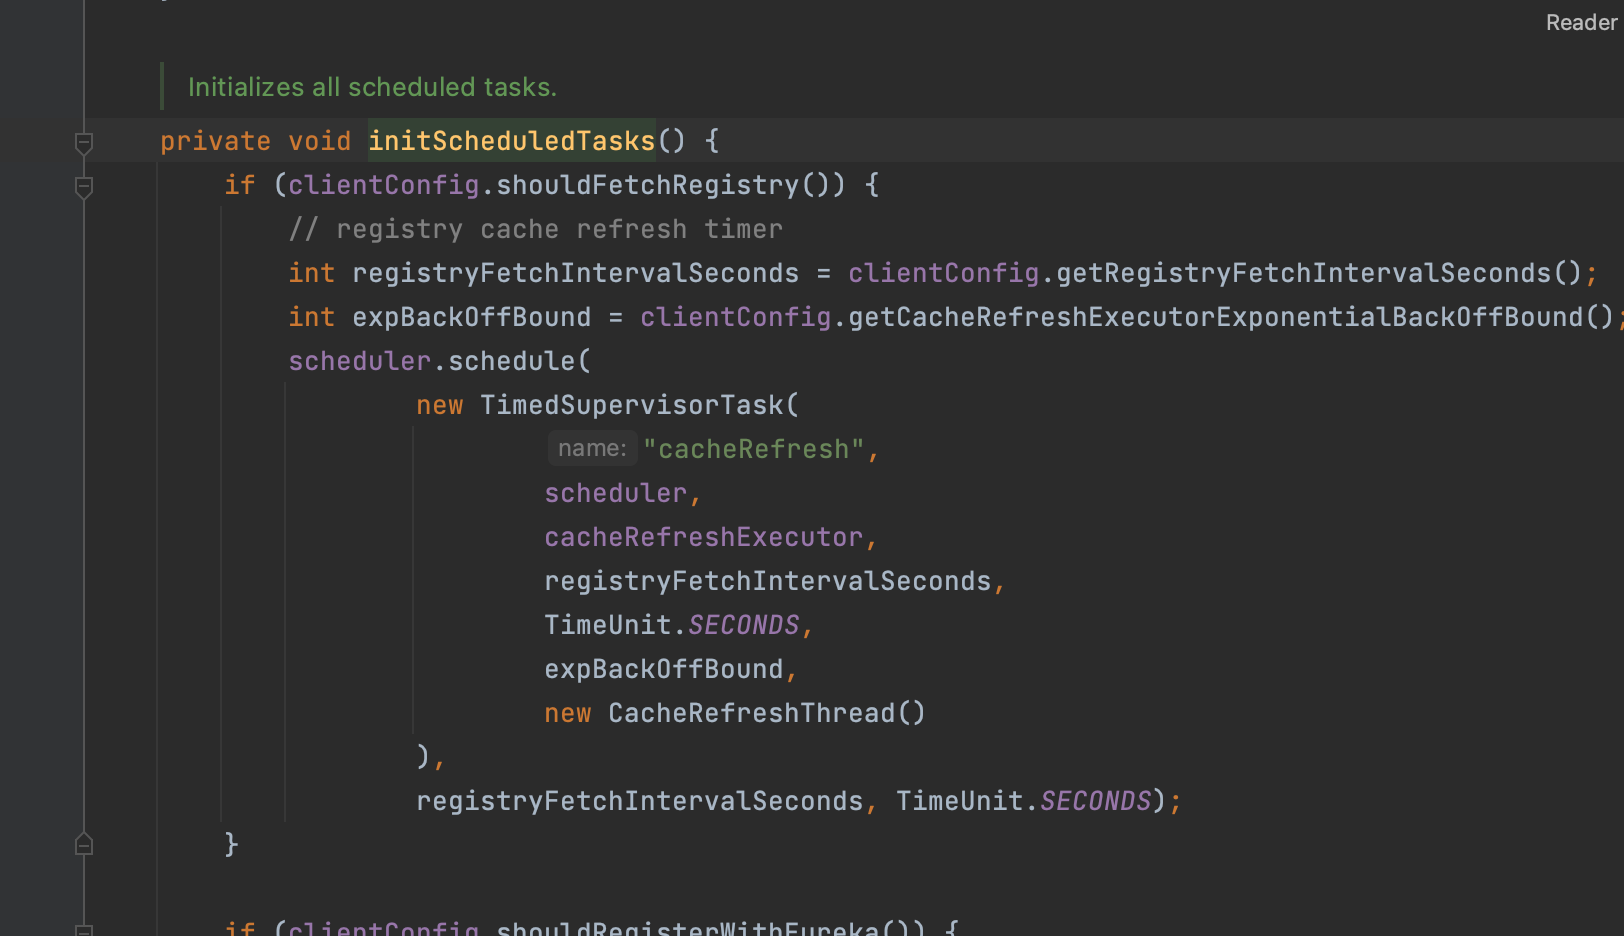
Task: Click the TimedSupervisorTask constructor name
Action: (x=631, y=405)
